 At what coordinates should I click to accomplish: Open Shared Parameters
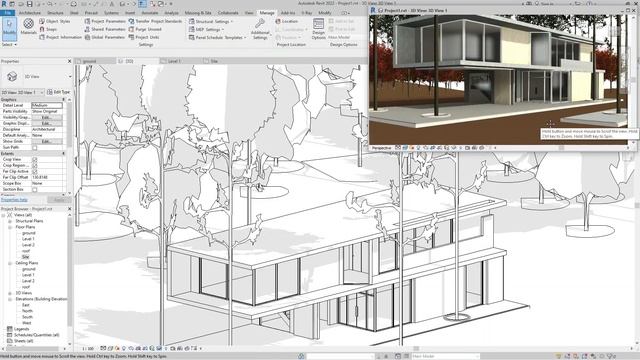tap(105, 29)
